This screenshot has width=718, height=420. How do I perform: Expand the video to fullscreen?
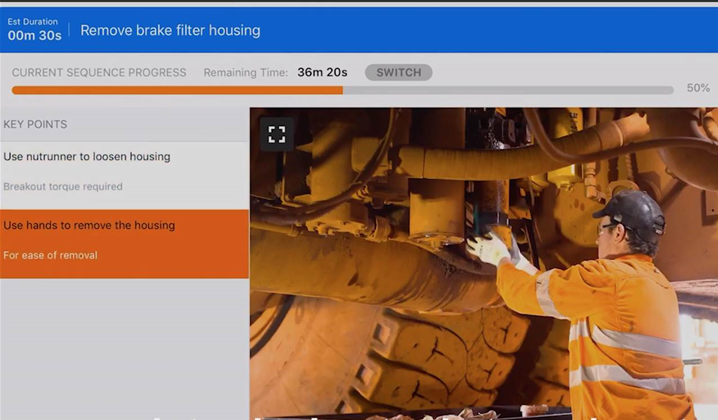277,135
